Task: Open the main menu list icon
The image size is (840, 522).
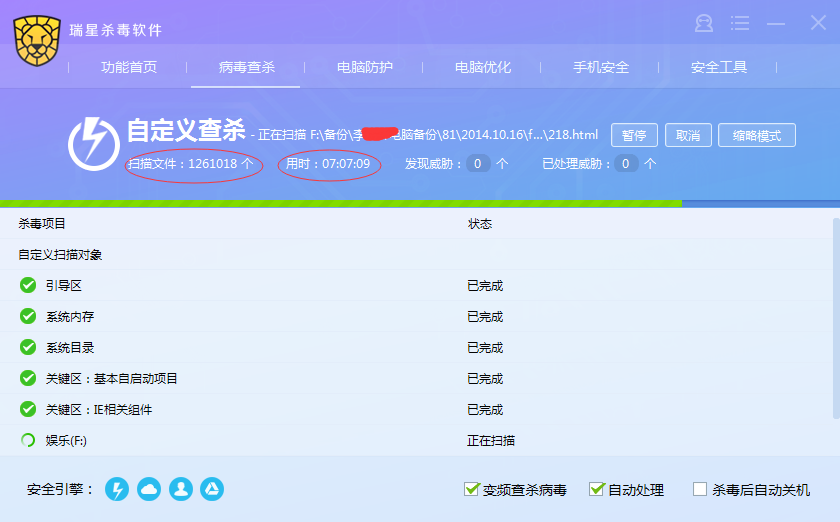Action: click(740, 23)
